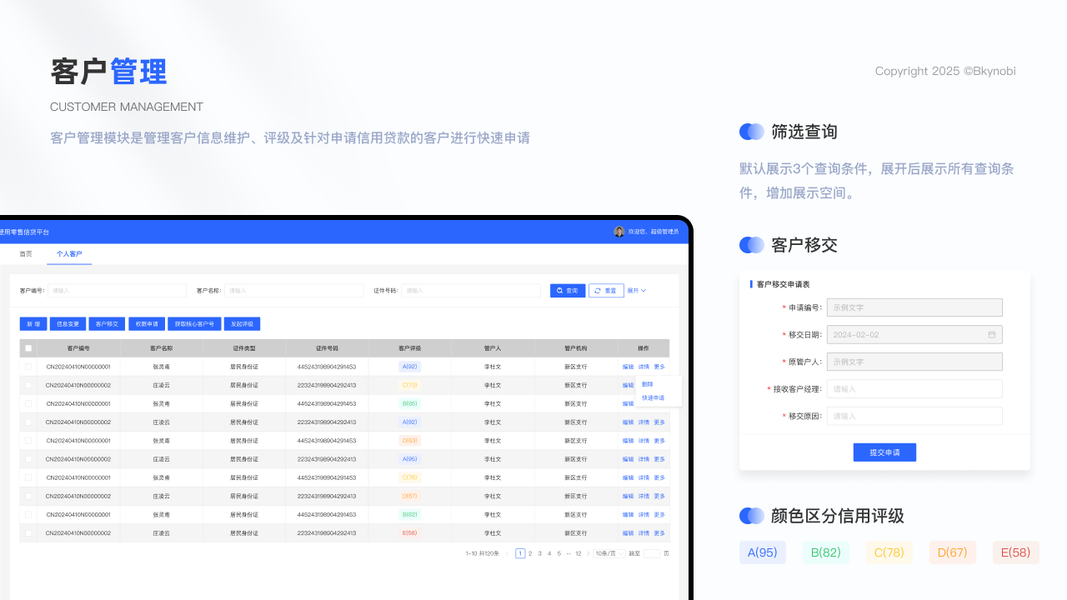Check the row checkbox for the B(85) customer
The width and height of the screenshot is (1067, 600).
(x=29, y=403)
